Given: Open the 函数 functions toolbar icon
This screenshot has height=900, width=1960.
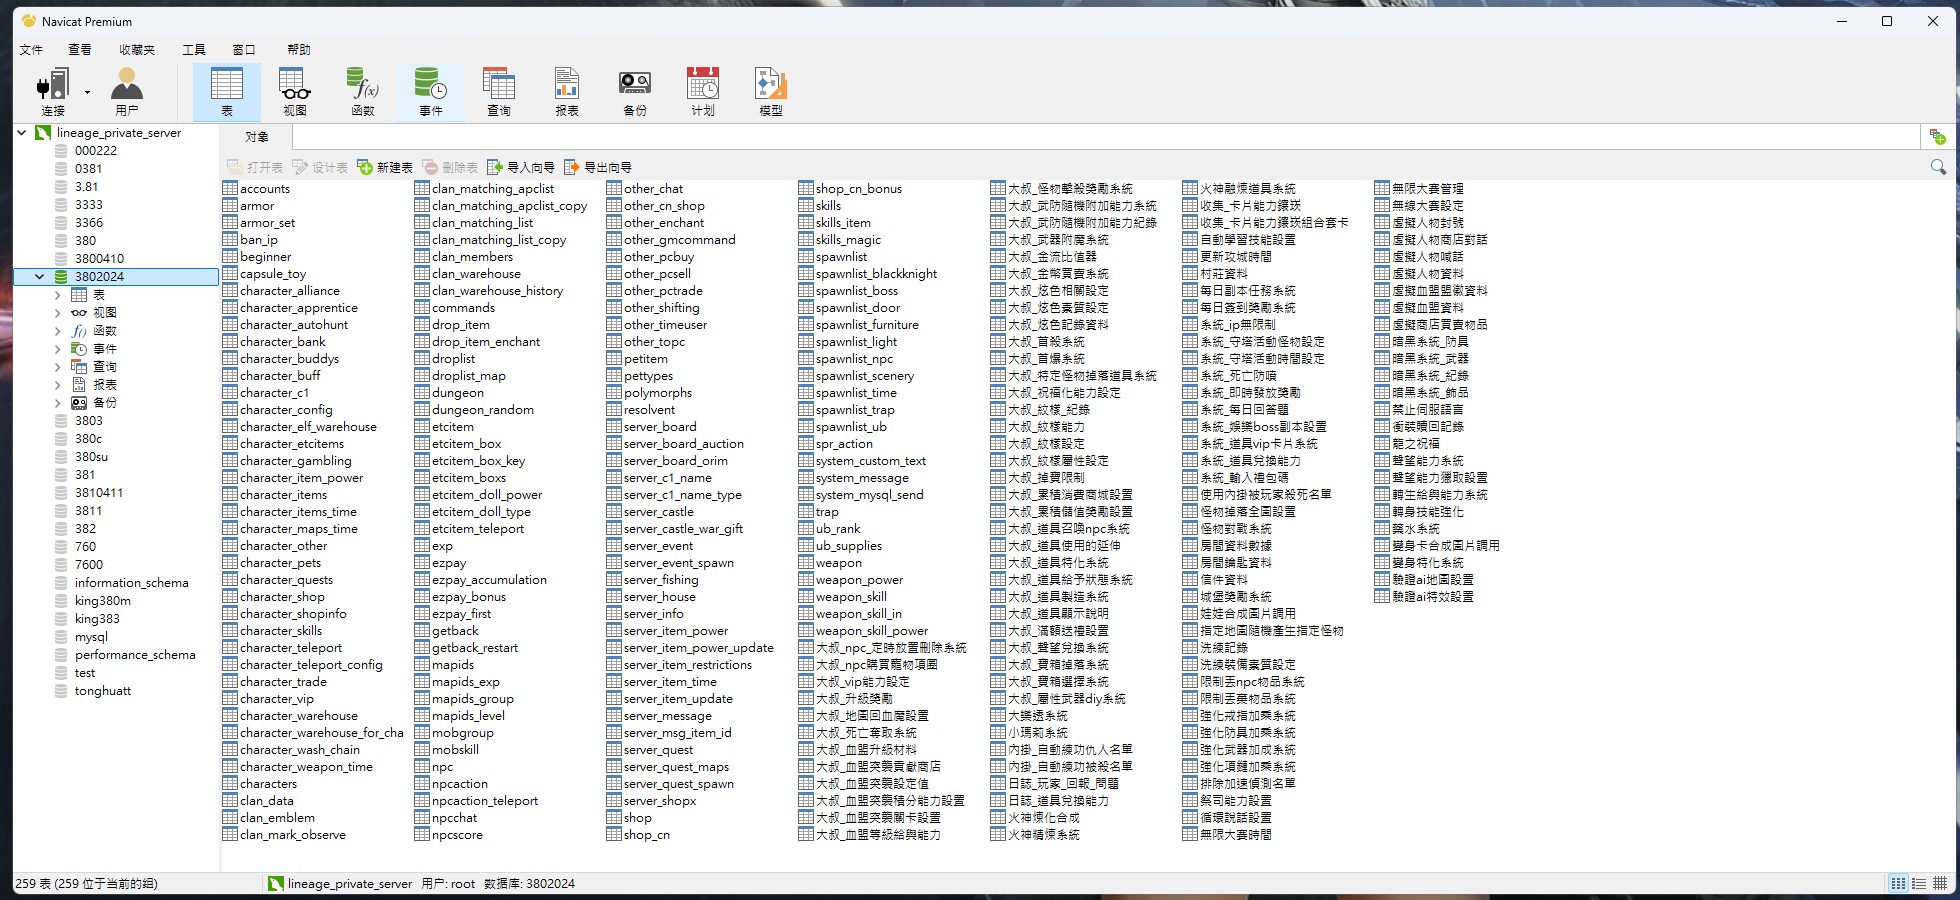Looking at the screenshot, I should click(362, 91).
